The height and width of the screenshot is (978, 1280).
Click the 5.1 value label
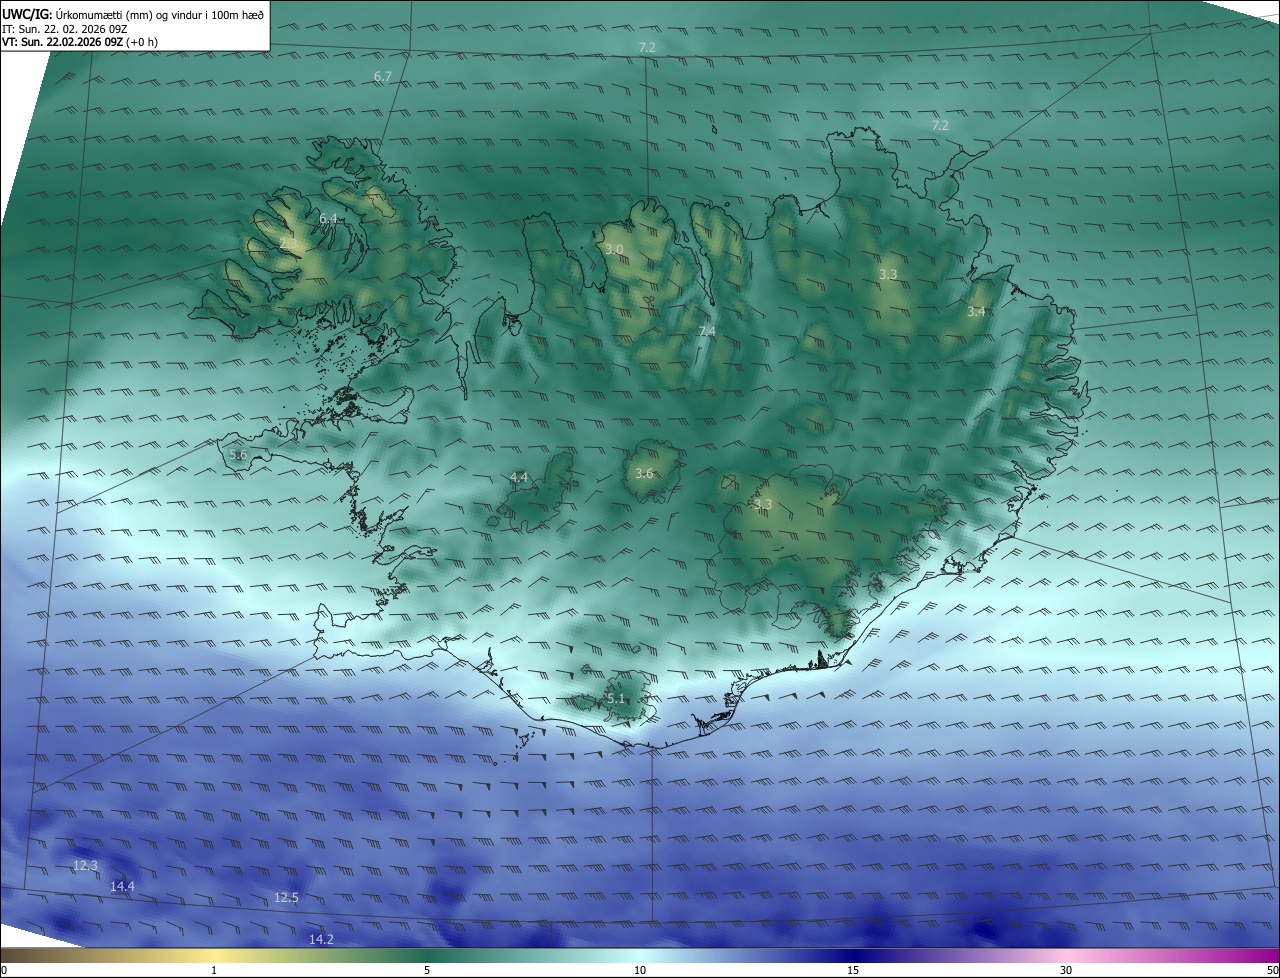point(616,699)
